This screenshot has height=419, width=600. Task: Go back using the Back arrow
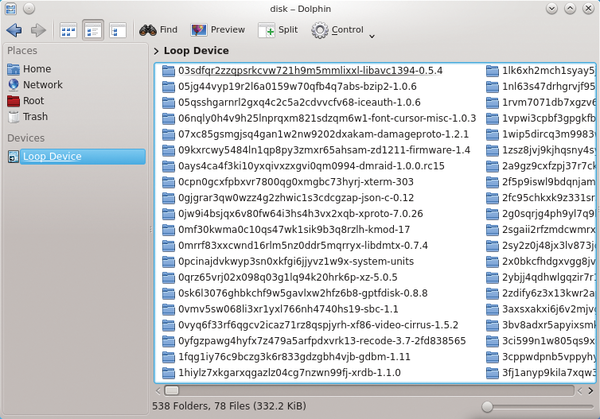pos(14,30)
